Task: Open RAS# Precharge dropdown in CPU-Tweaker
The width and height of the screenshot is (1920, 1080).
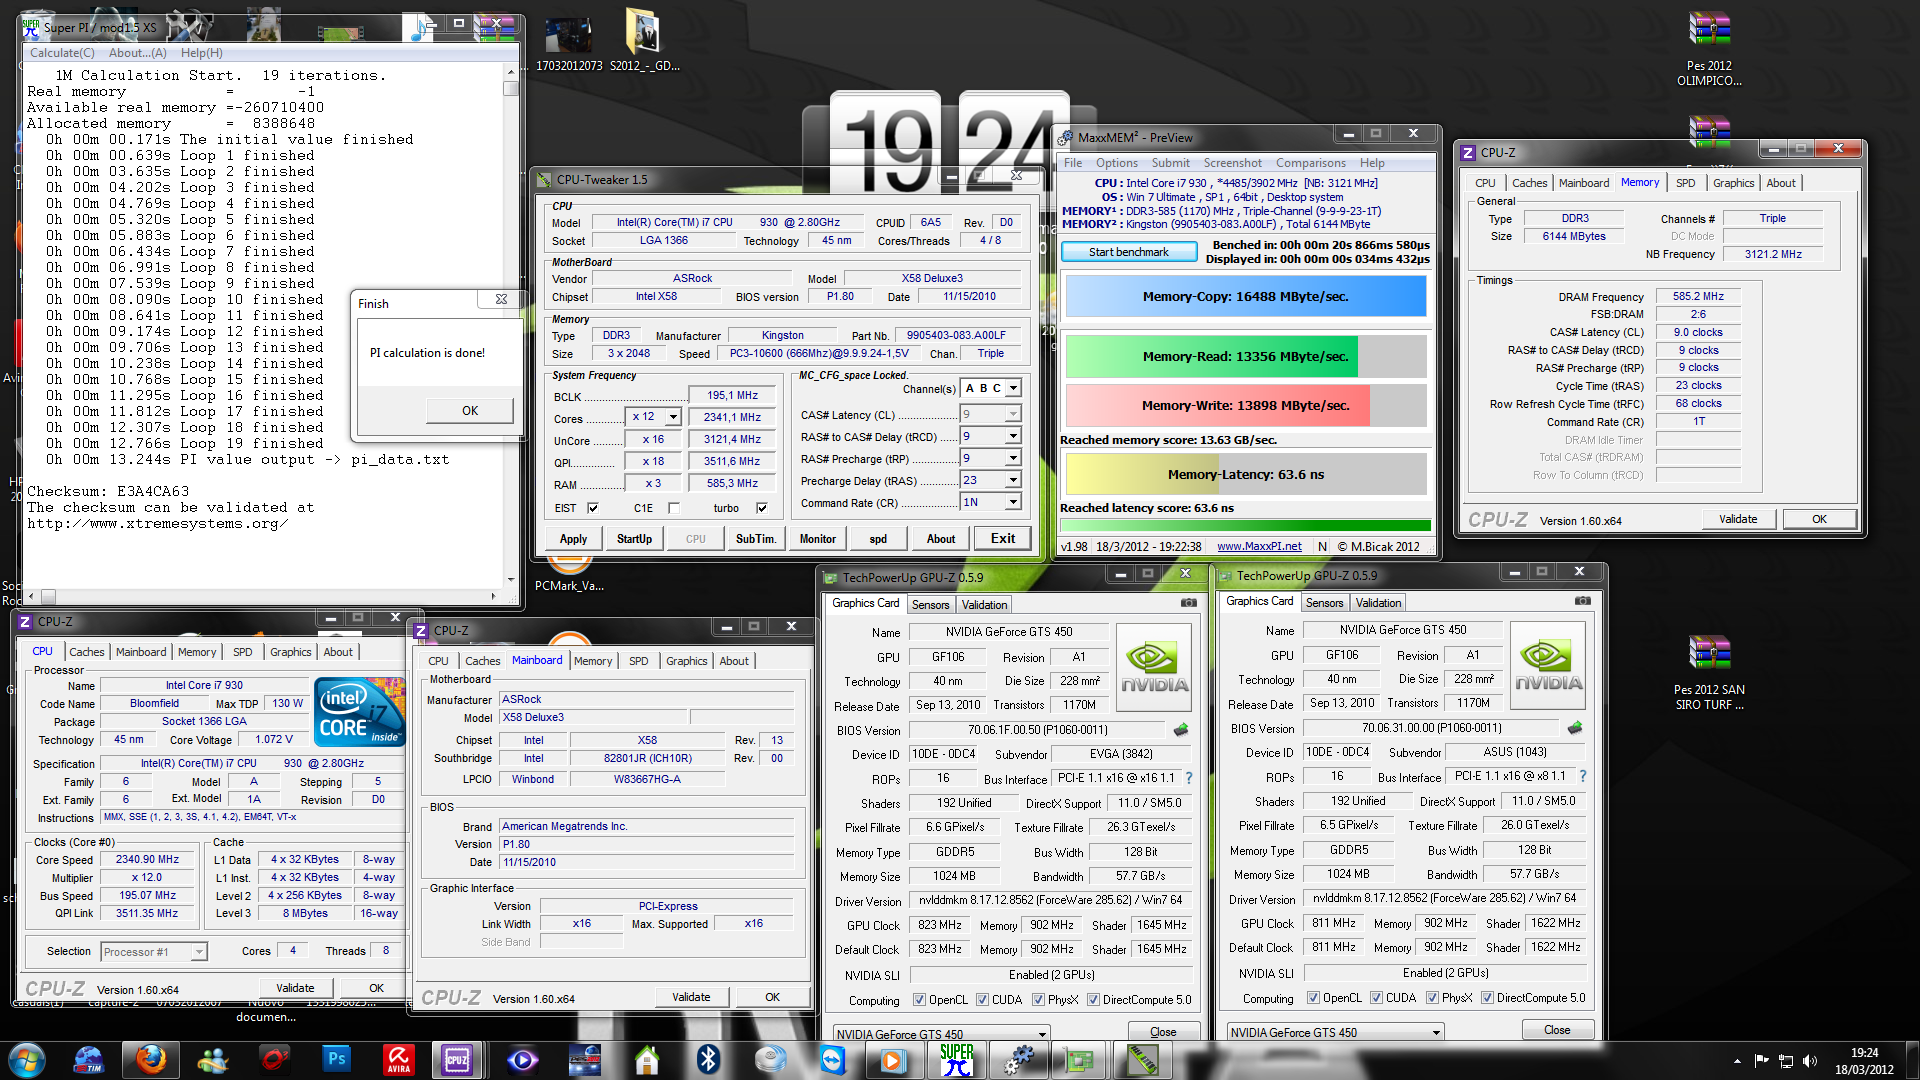Action: click(1013, 458)
